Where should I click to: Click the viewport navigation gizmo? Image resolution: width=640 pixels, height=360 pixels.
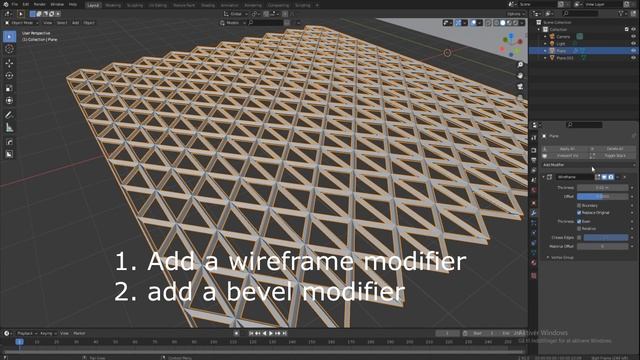(512, 44)
